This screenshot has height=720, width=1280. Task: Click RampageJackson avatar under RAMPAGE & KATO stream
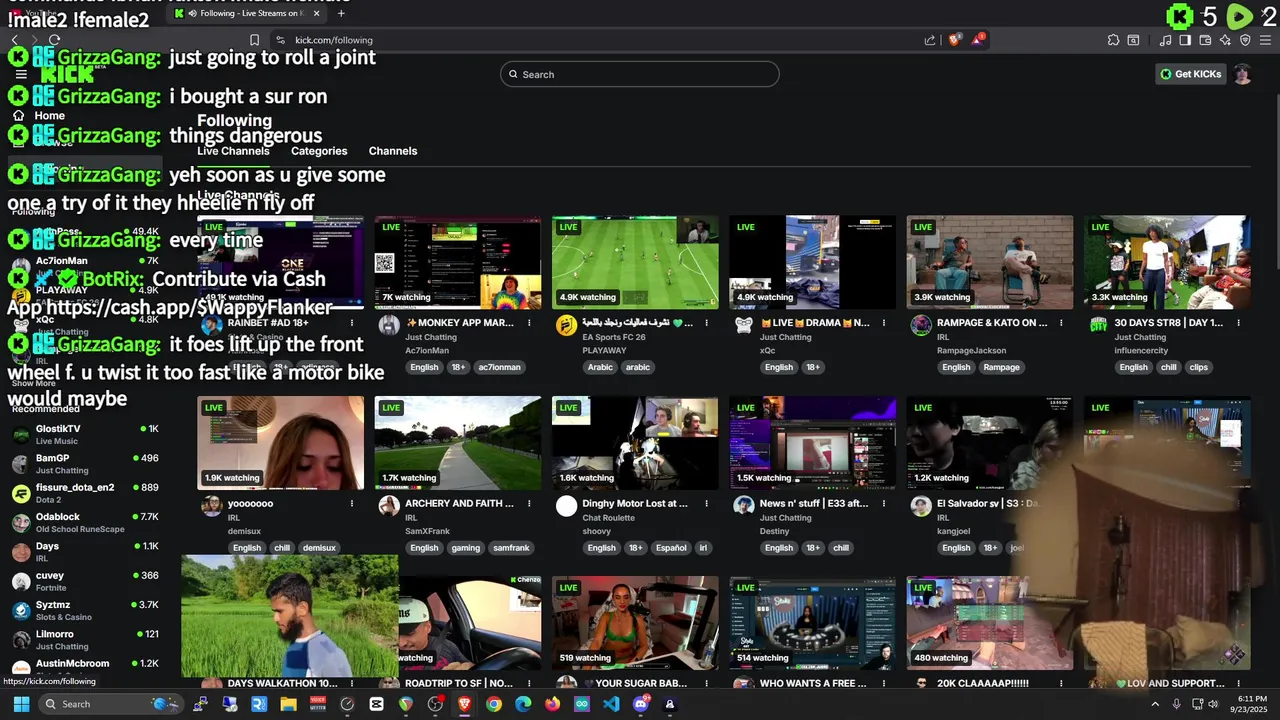click(921, 324)
